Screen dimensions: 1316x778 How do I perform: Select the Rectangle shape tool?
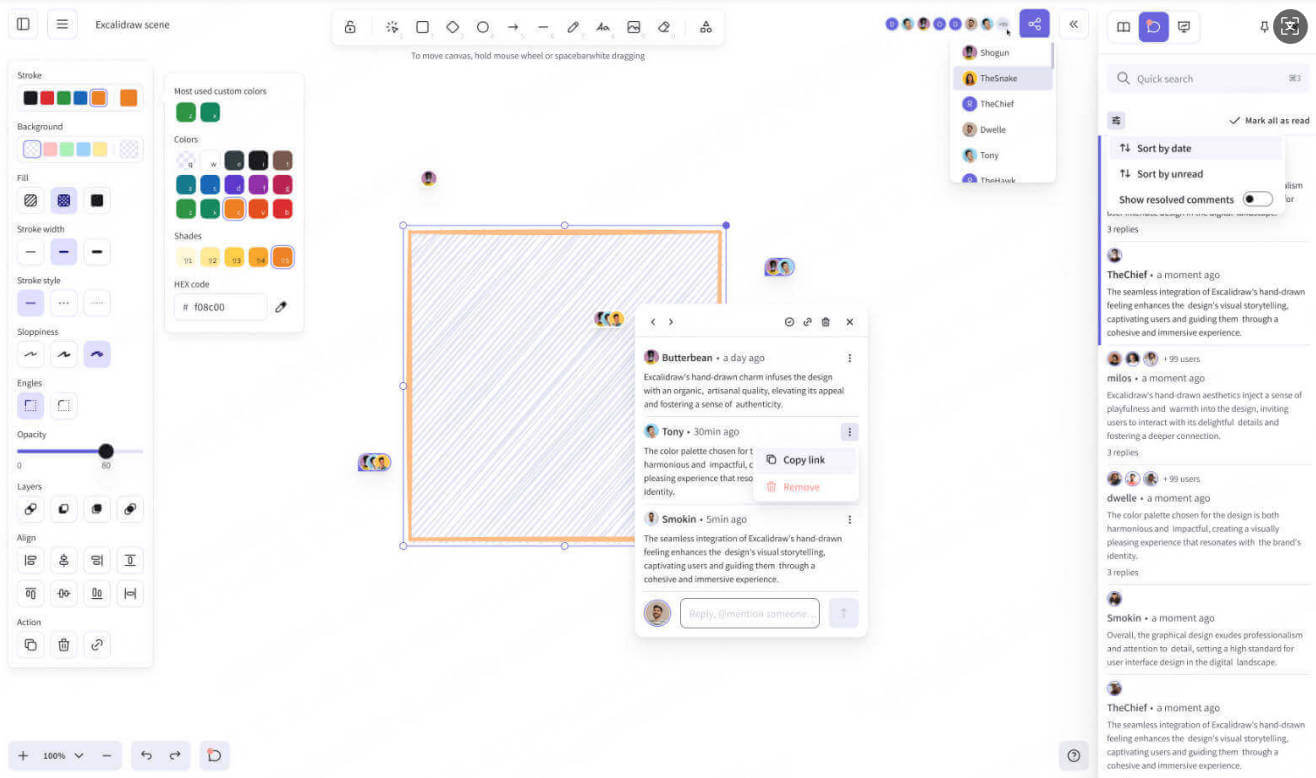[422, 27]
